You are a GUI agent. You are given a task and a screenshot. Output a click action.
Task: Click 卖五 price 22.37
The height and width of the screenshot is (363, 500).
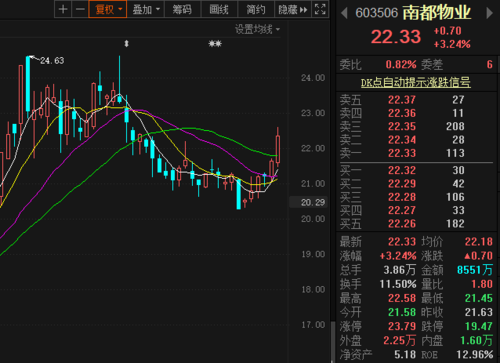point(402,100)
